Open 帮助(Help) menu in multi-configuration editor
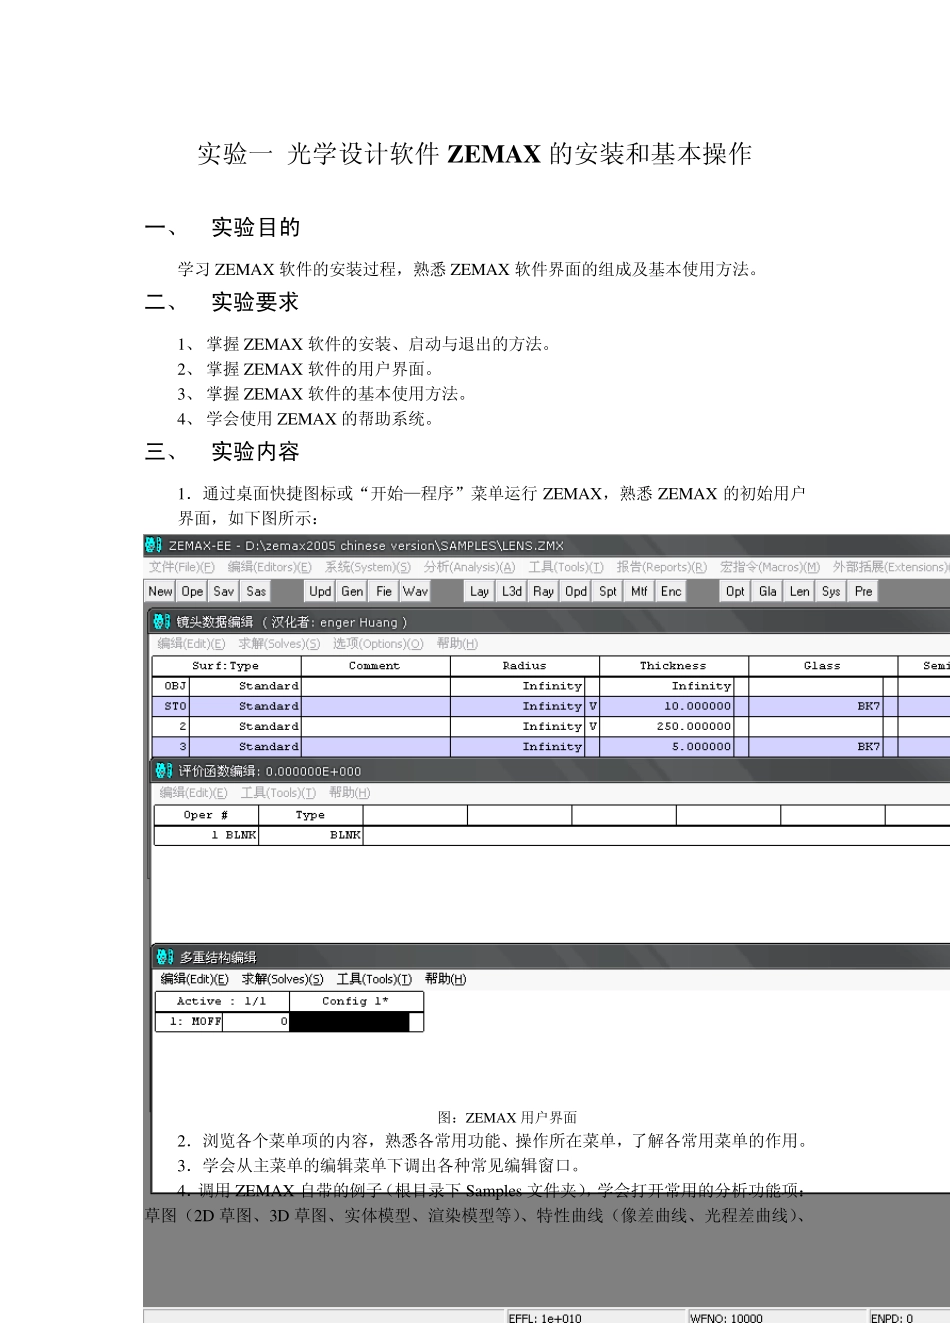Screen dimensions: 950x1344 [445, 979]
